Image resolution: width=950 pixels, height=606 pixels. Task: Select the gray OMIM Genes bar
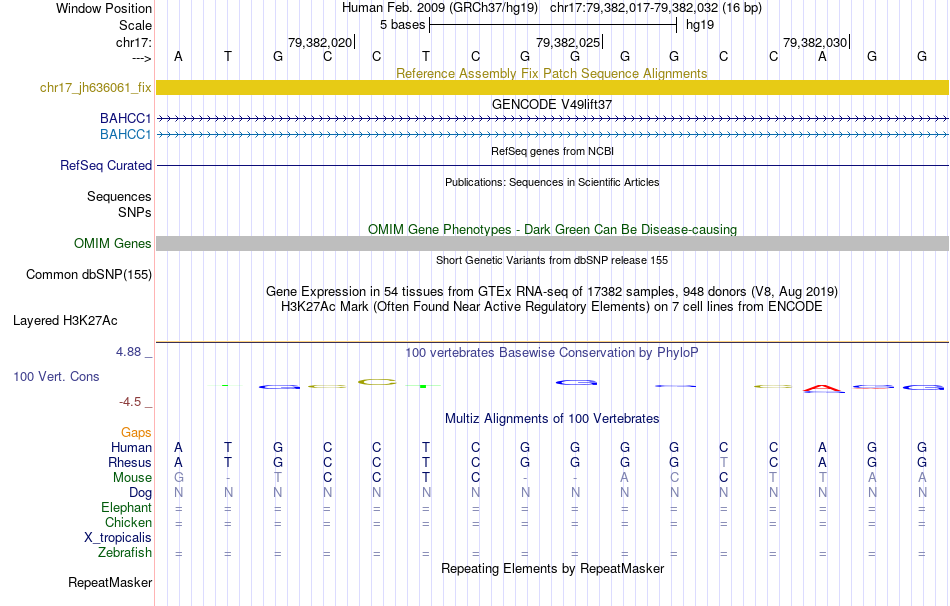click(x=553, y=244)
